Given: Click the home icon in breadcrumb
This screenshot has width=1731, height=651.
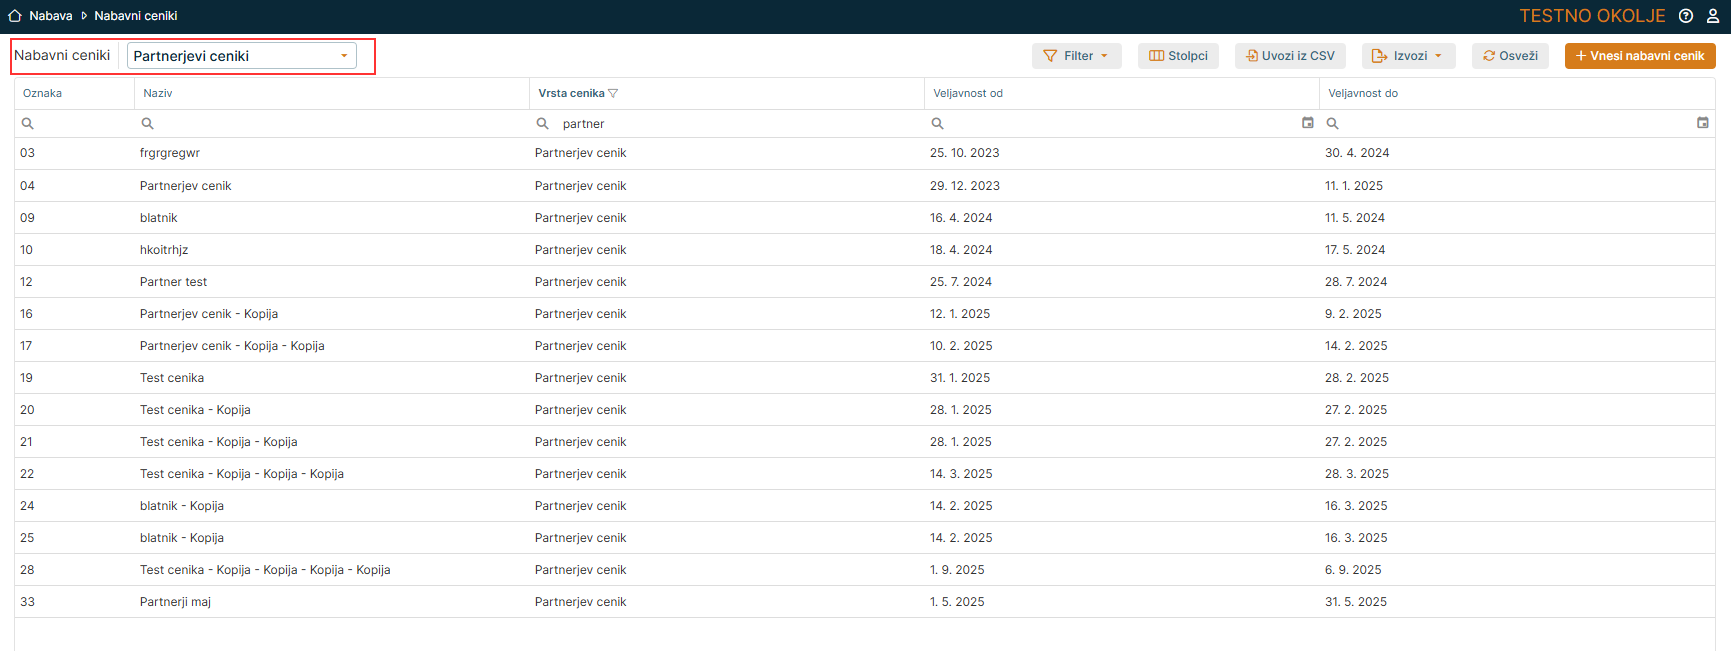Looking at the screenshot, I should coord(15,16).
